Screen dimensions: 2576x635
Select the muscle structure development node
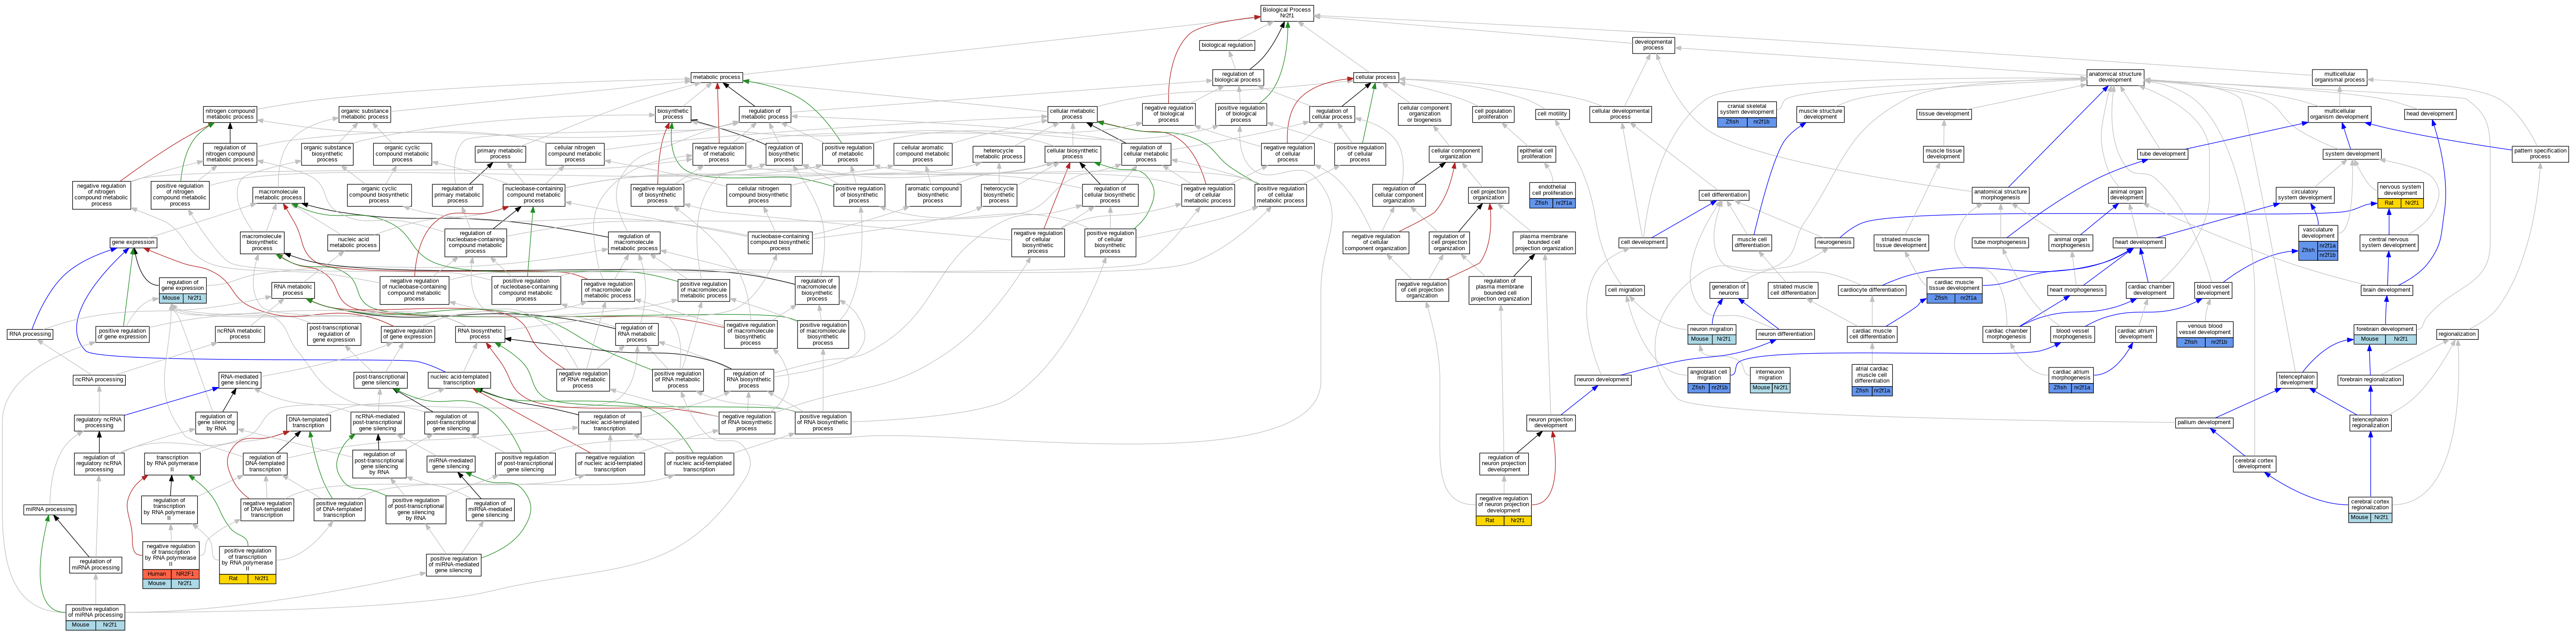click(1820, 114)
